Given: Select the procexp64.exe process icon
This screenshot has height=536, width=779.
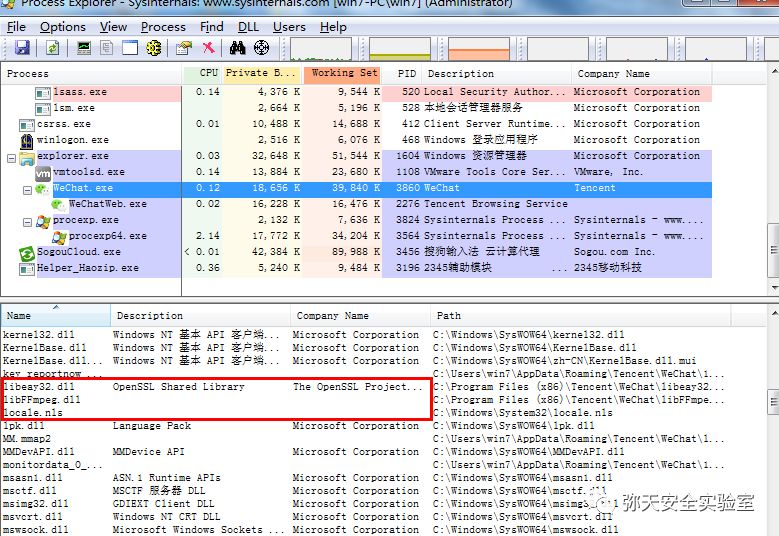Looking at the screenshot, I should (x=59, y=237).
